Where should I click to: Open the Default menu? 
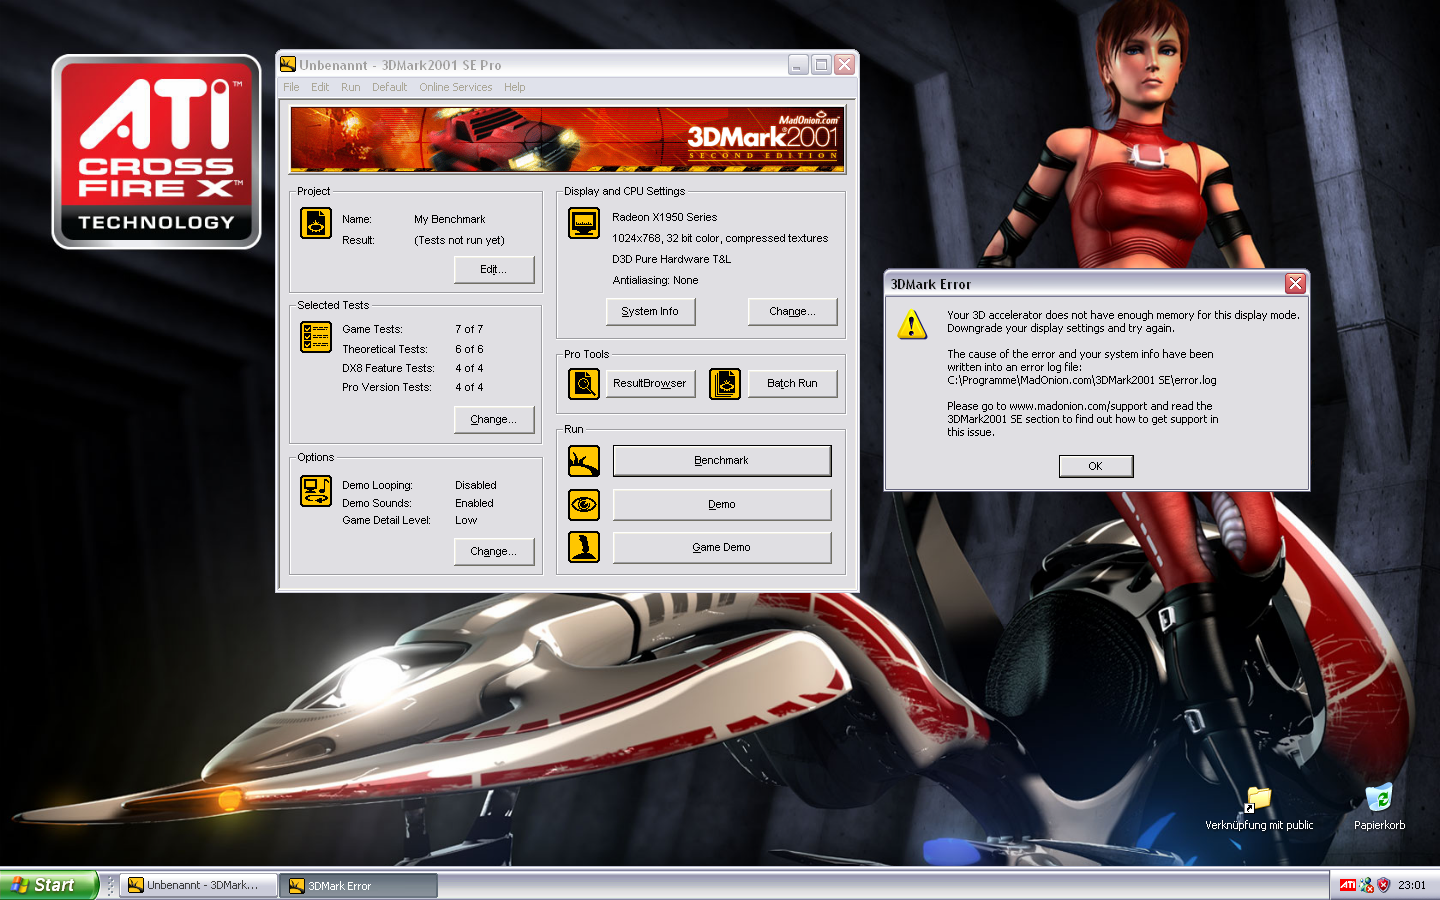[x=389, y=87]
